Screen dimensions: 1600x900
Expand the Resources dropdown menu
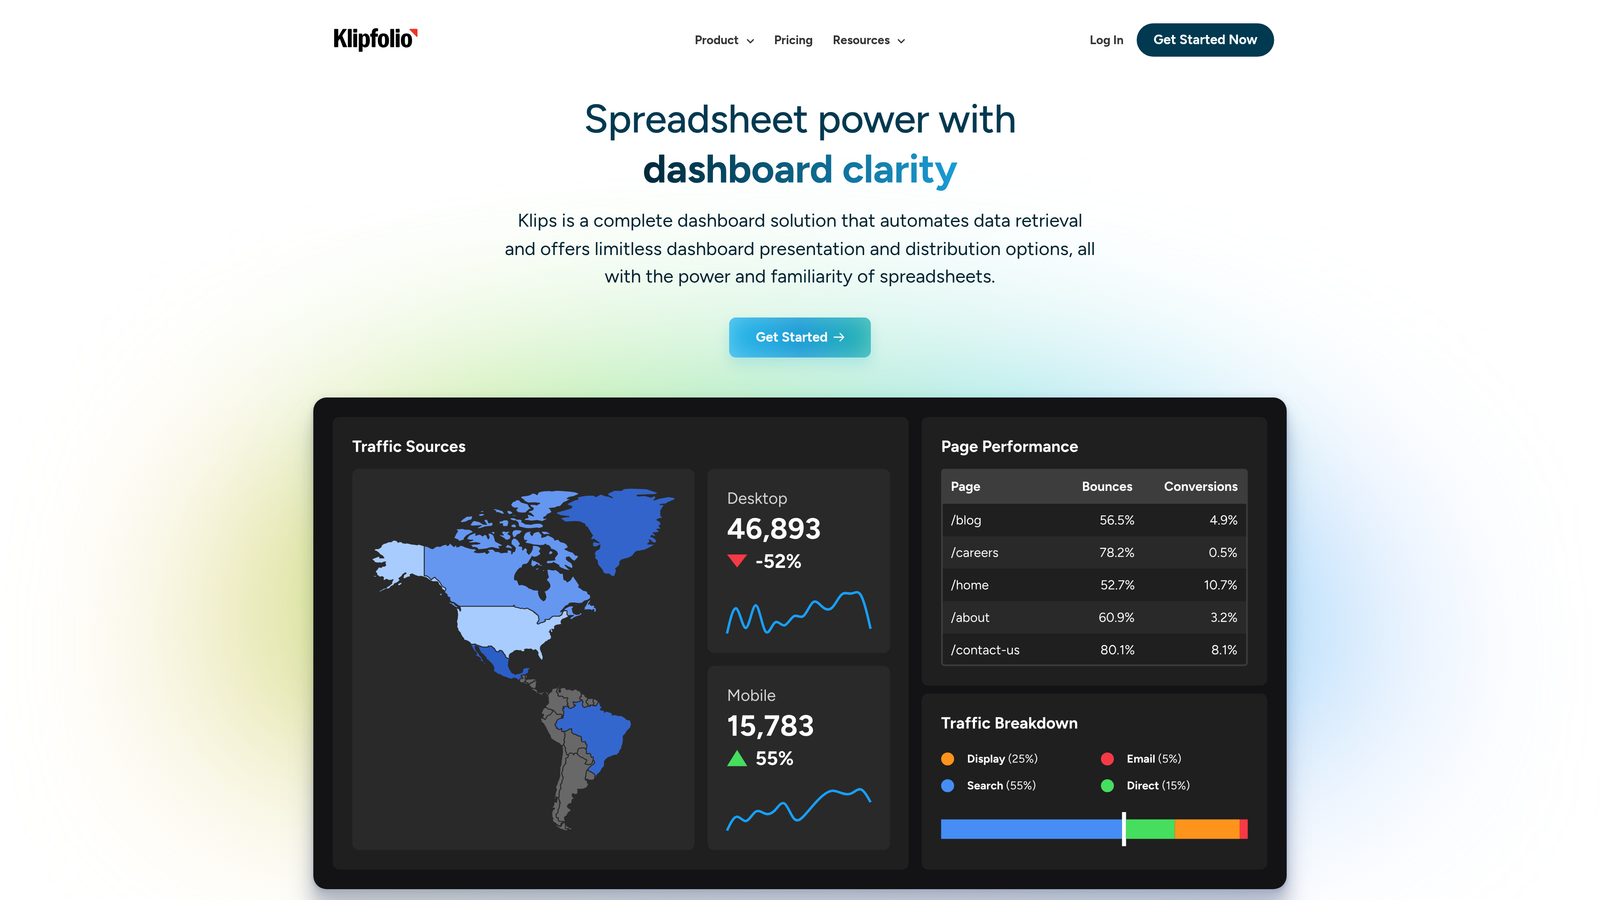pyautogui.click(x=868, y=40)
